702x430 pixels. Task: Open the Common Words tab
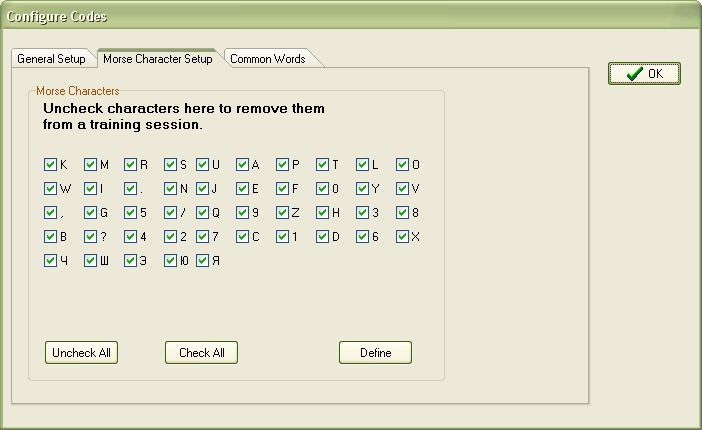coord(268,59)
